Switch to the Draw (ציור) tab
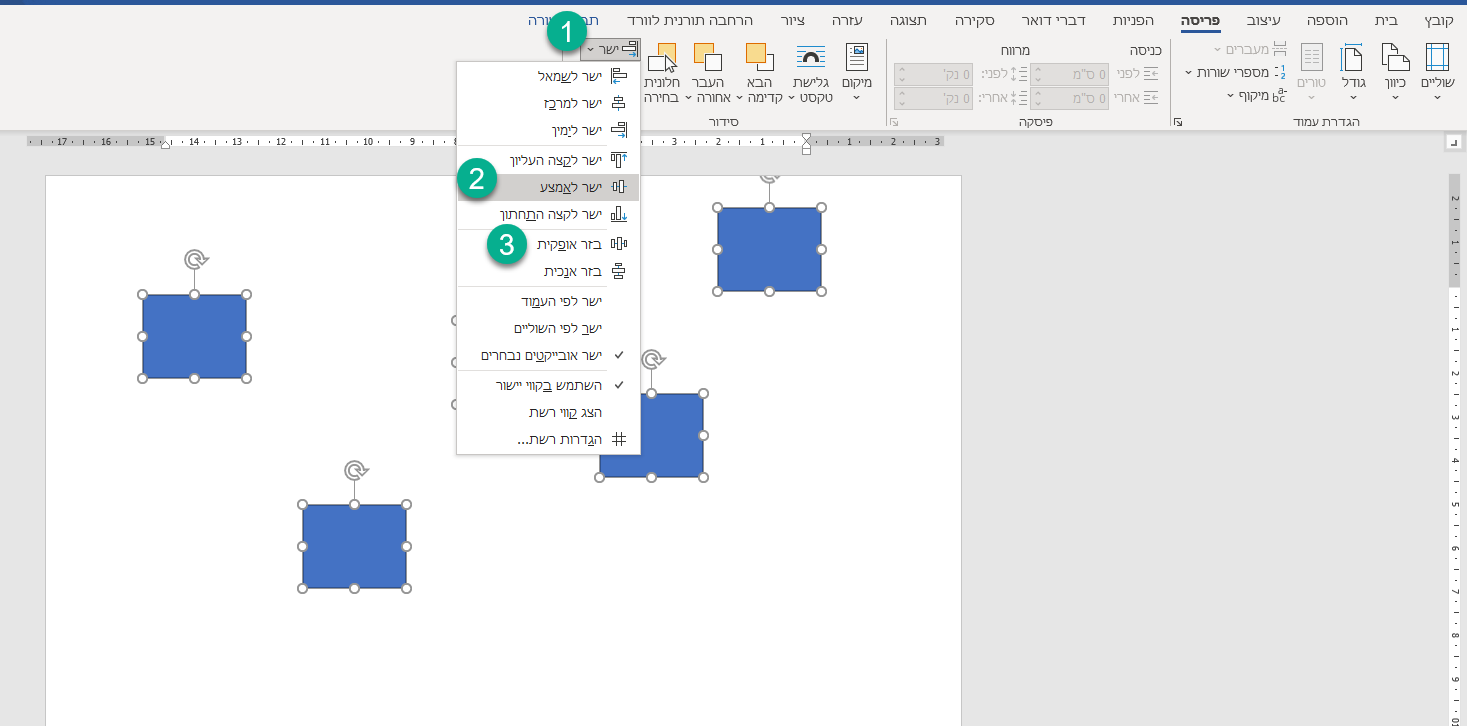Viewport: 1467px width, 726px height. [x=794, y=20]
